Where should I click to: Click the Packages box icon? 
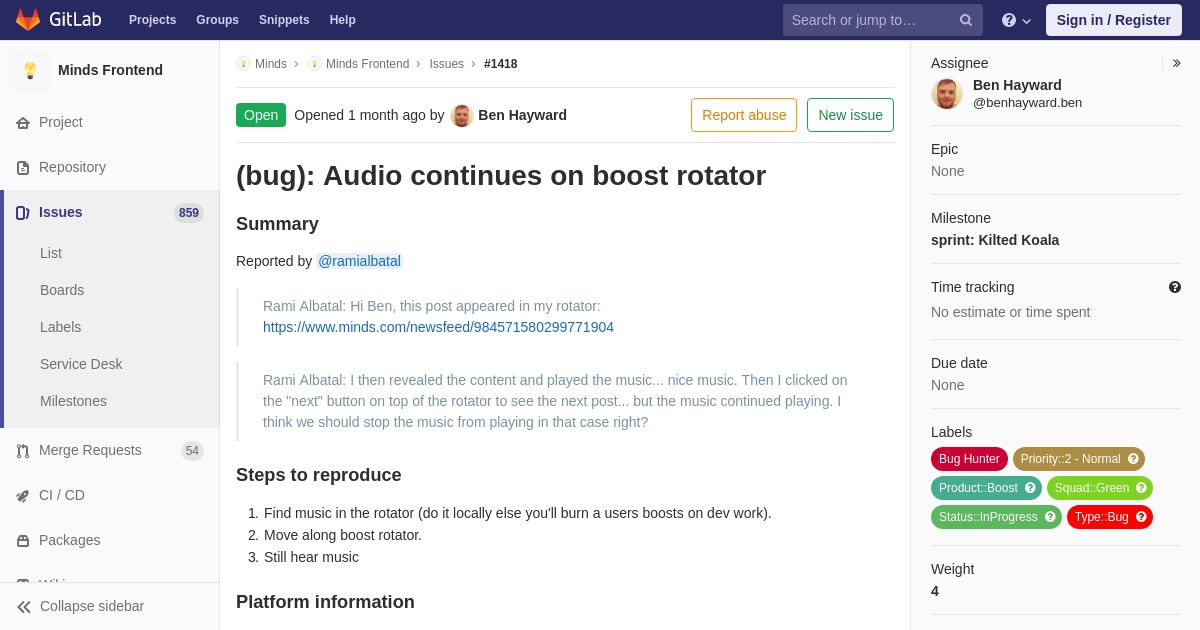pyautogui.click(x=23, y=541)
